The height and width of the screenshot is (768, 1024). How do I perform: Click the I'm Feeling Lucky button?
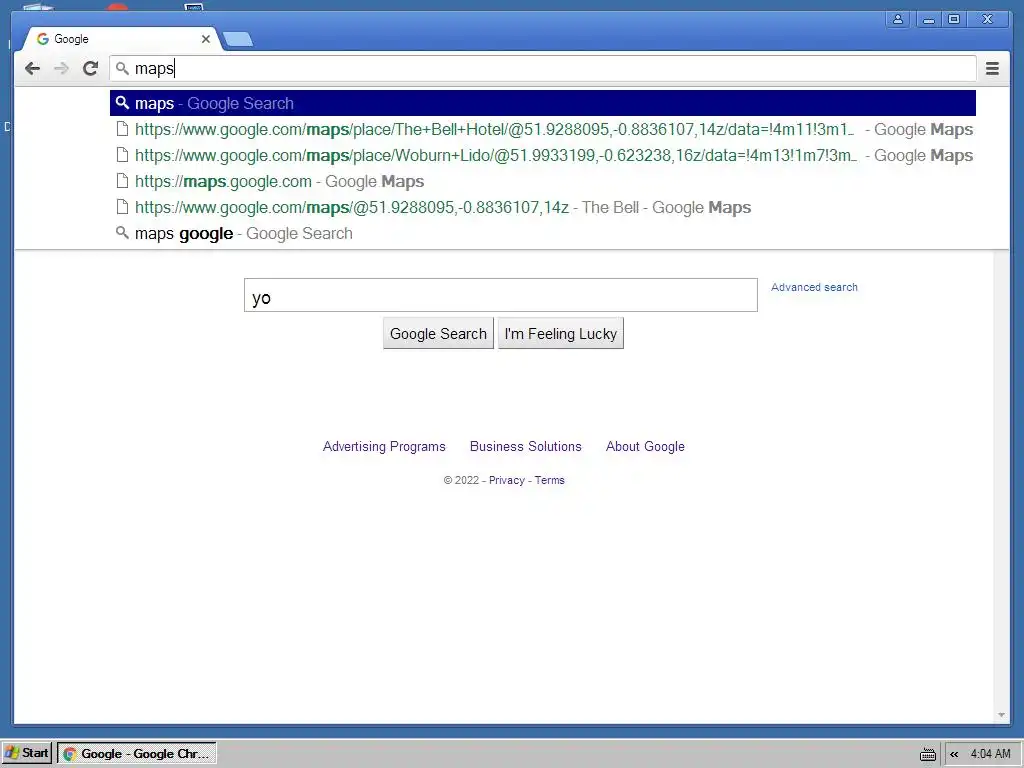click(561, 334)
